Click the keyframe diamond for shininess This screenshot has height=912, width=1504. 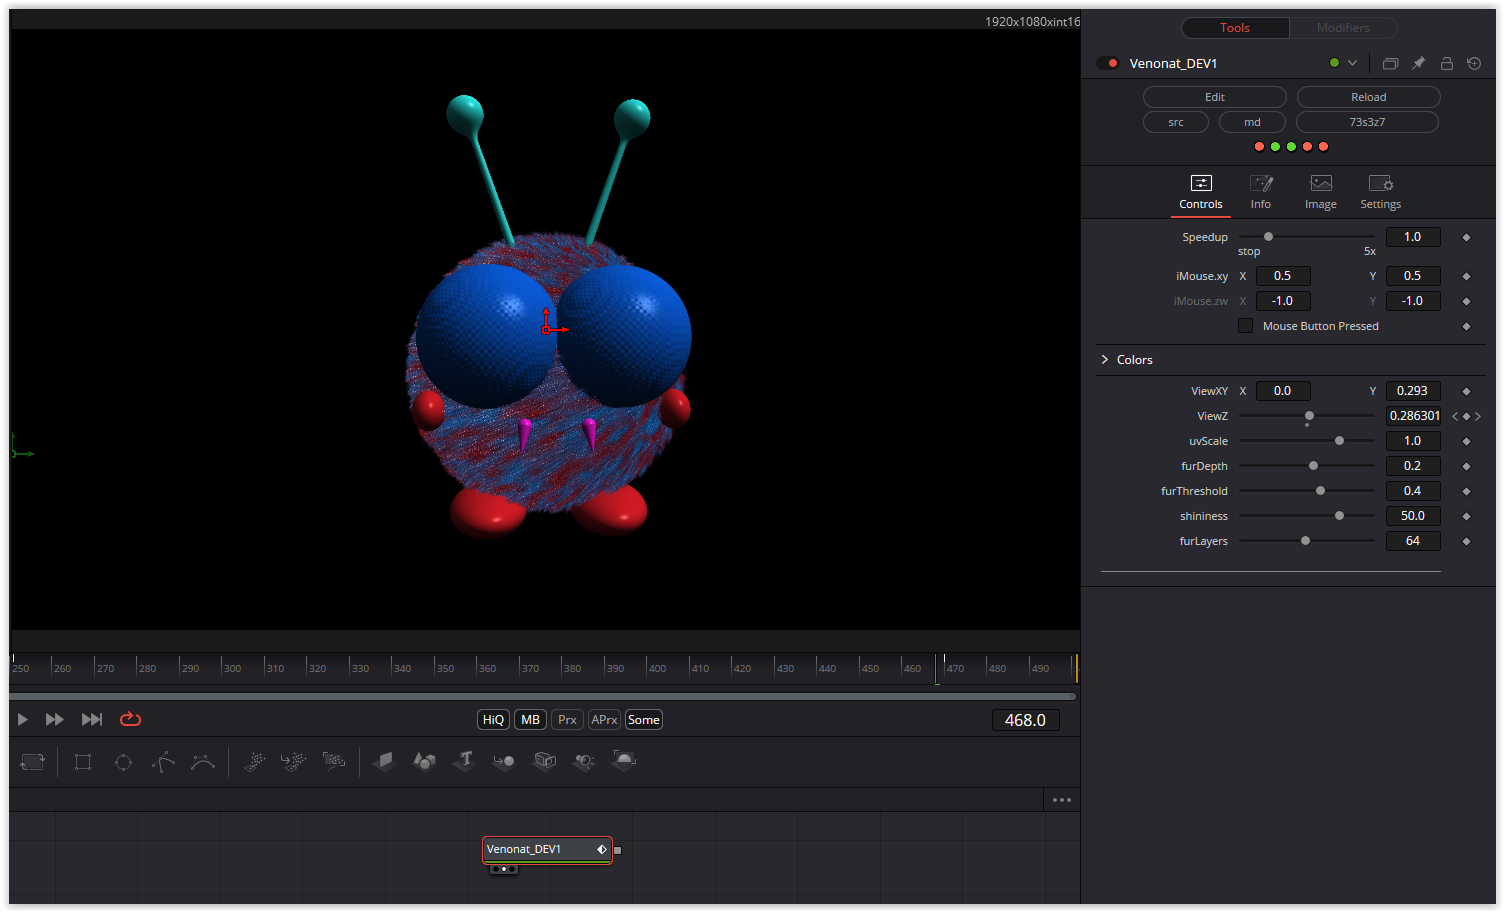[1466, 516]
